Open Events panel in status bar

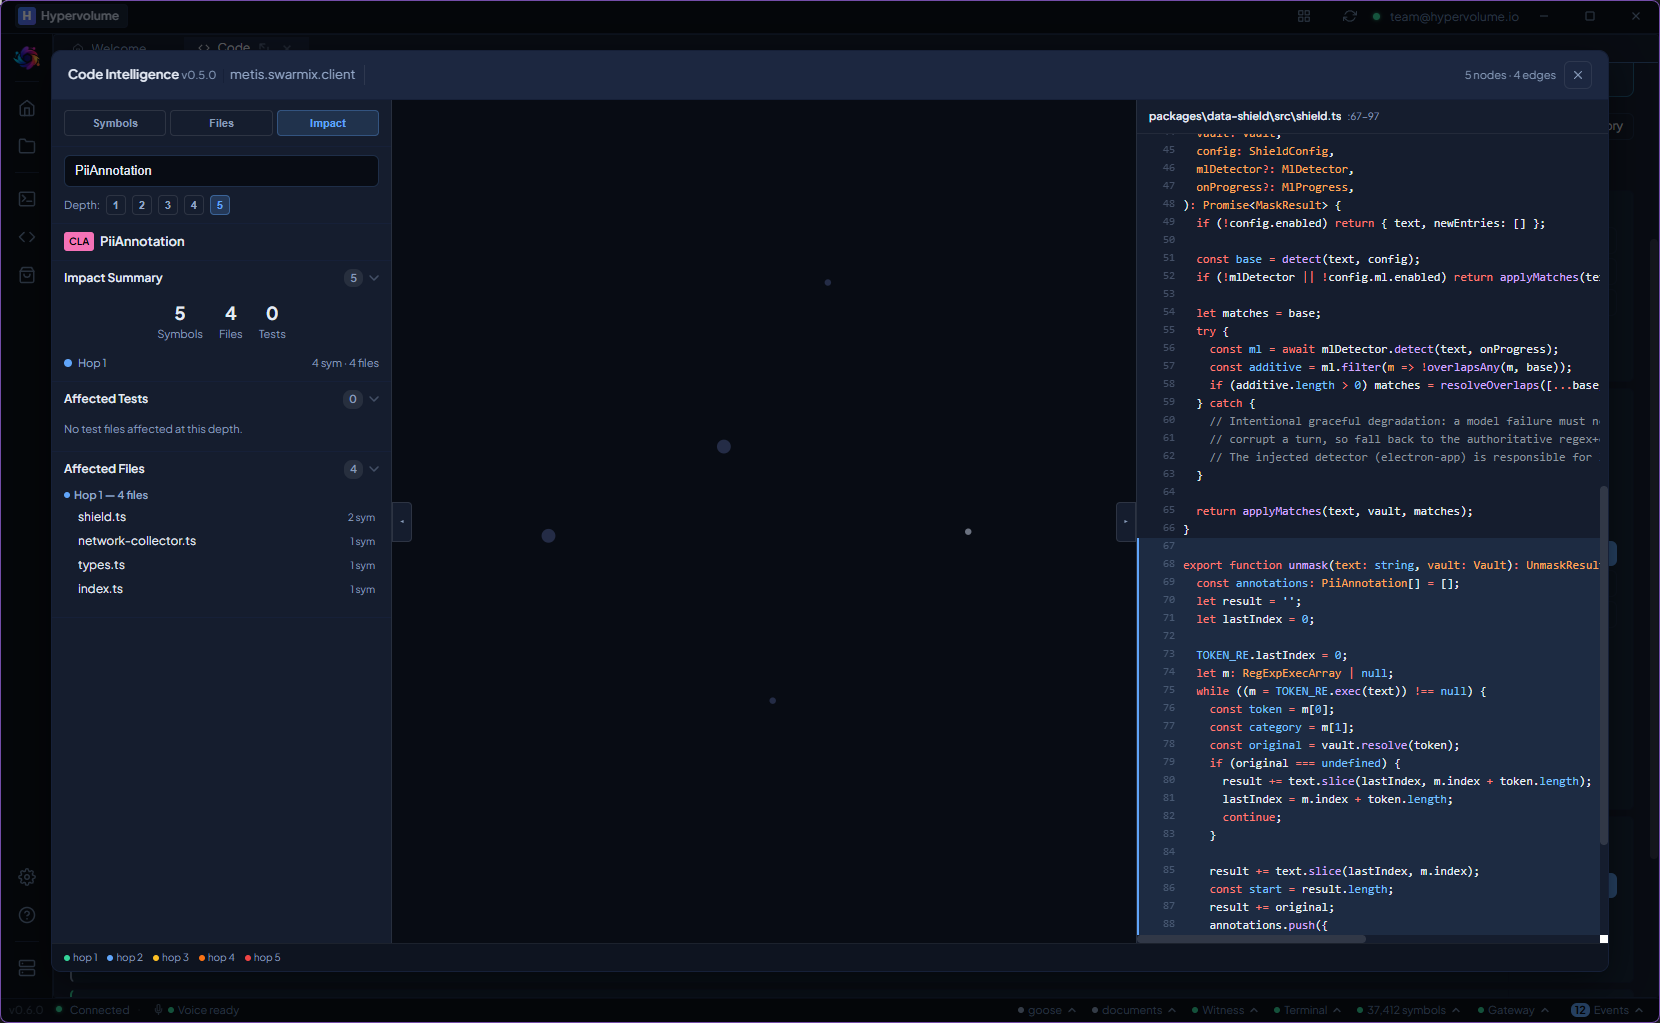(1607, 1010)
